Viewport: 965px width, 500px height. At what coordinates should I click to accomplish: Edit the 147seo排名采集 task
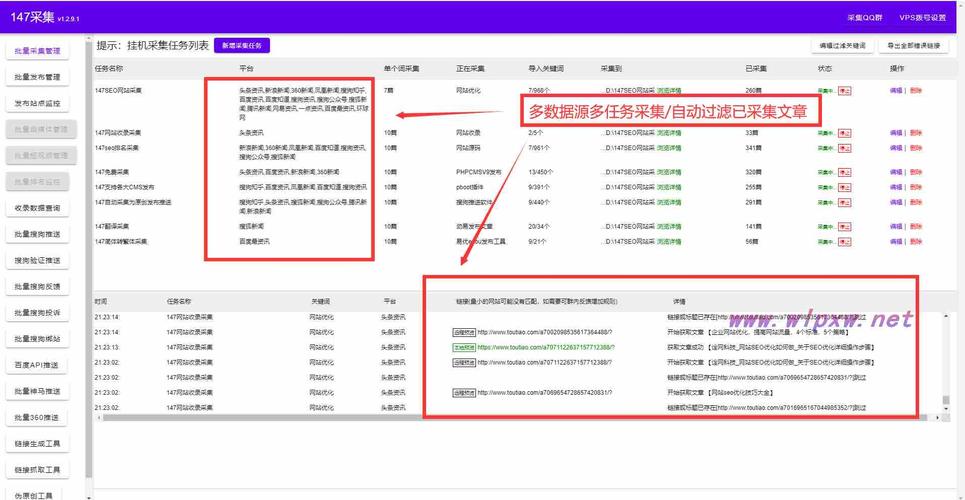point(895,148)
